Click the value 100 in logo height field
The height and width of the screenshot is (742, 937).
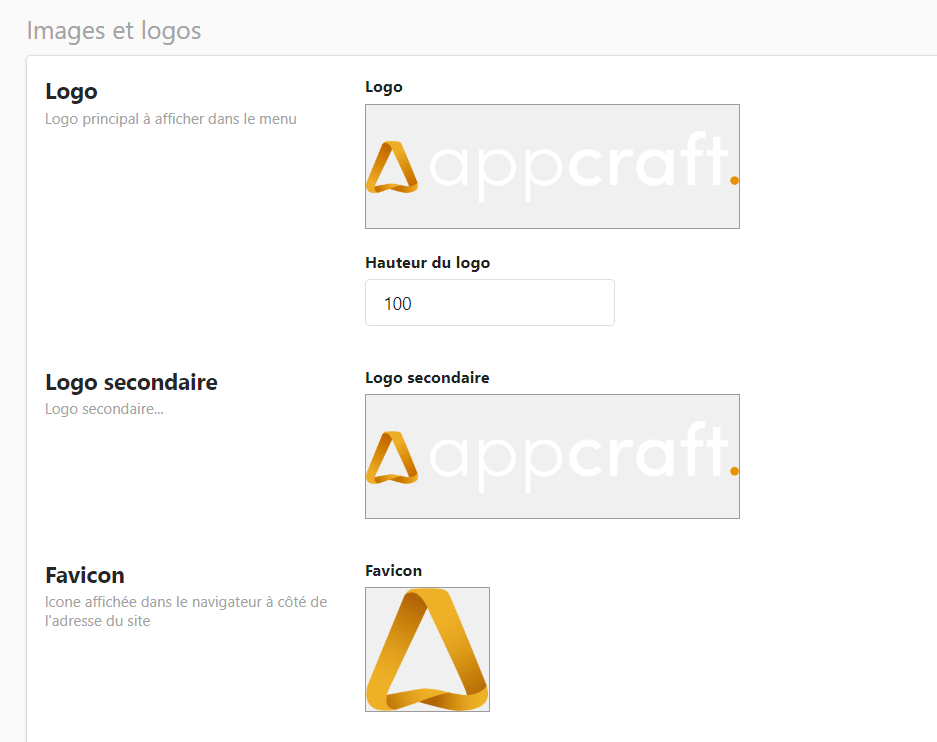pos(398,304)
